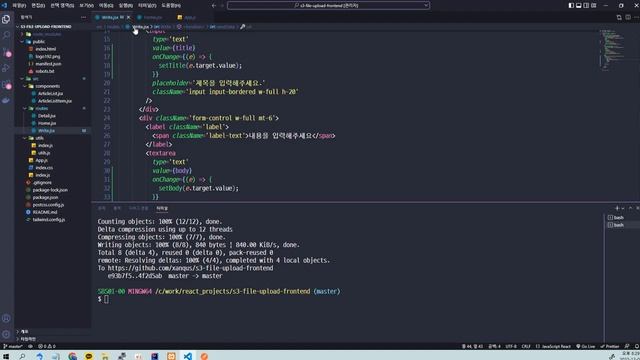Open Home.jsx in the routes folder
Viewport: 640px width, 360px height.
[47, 123]
